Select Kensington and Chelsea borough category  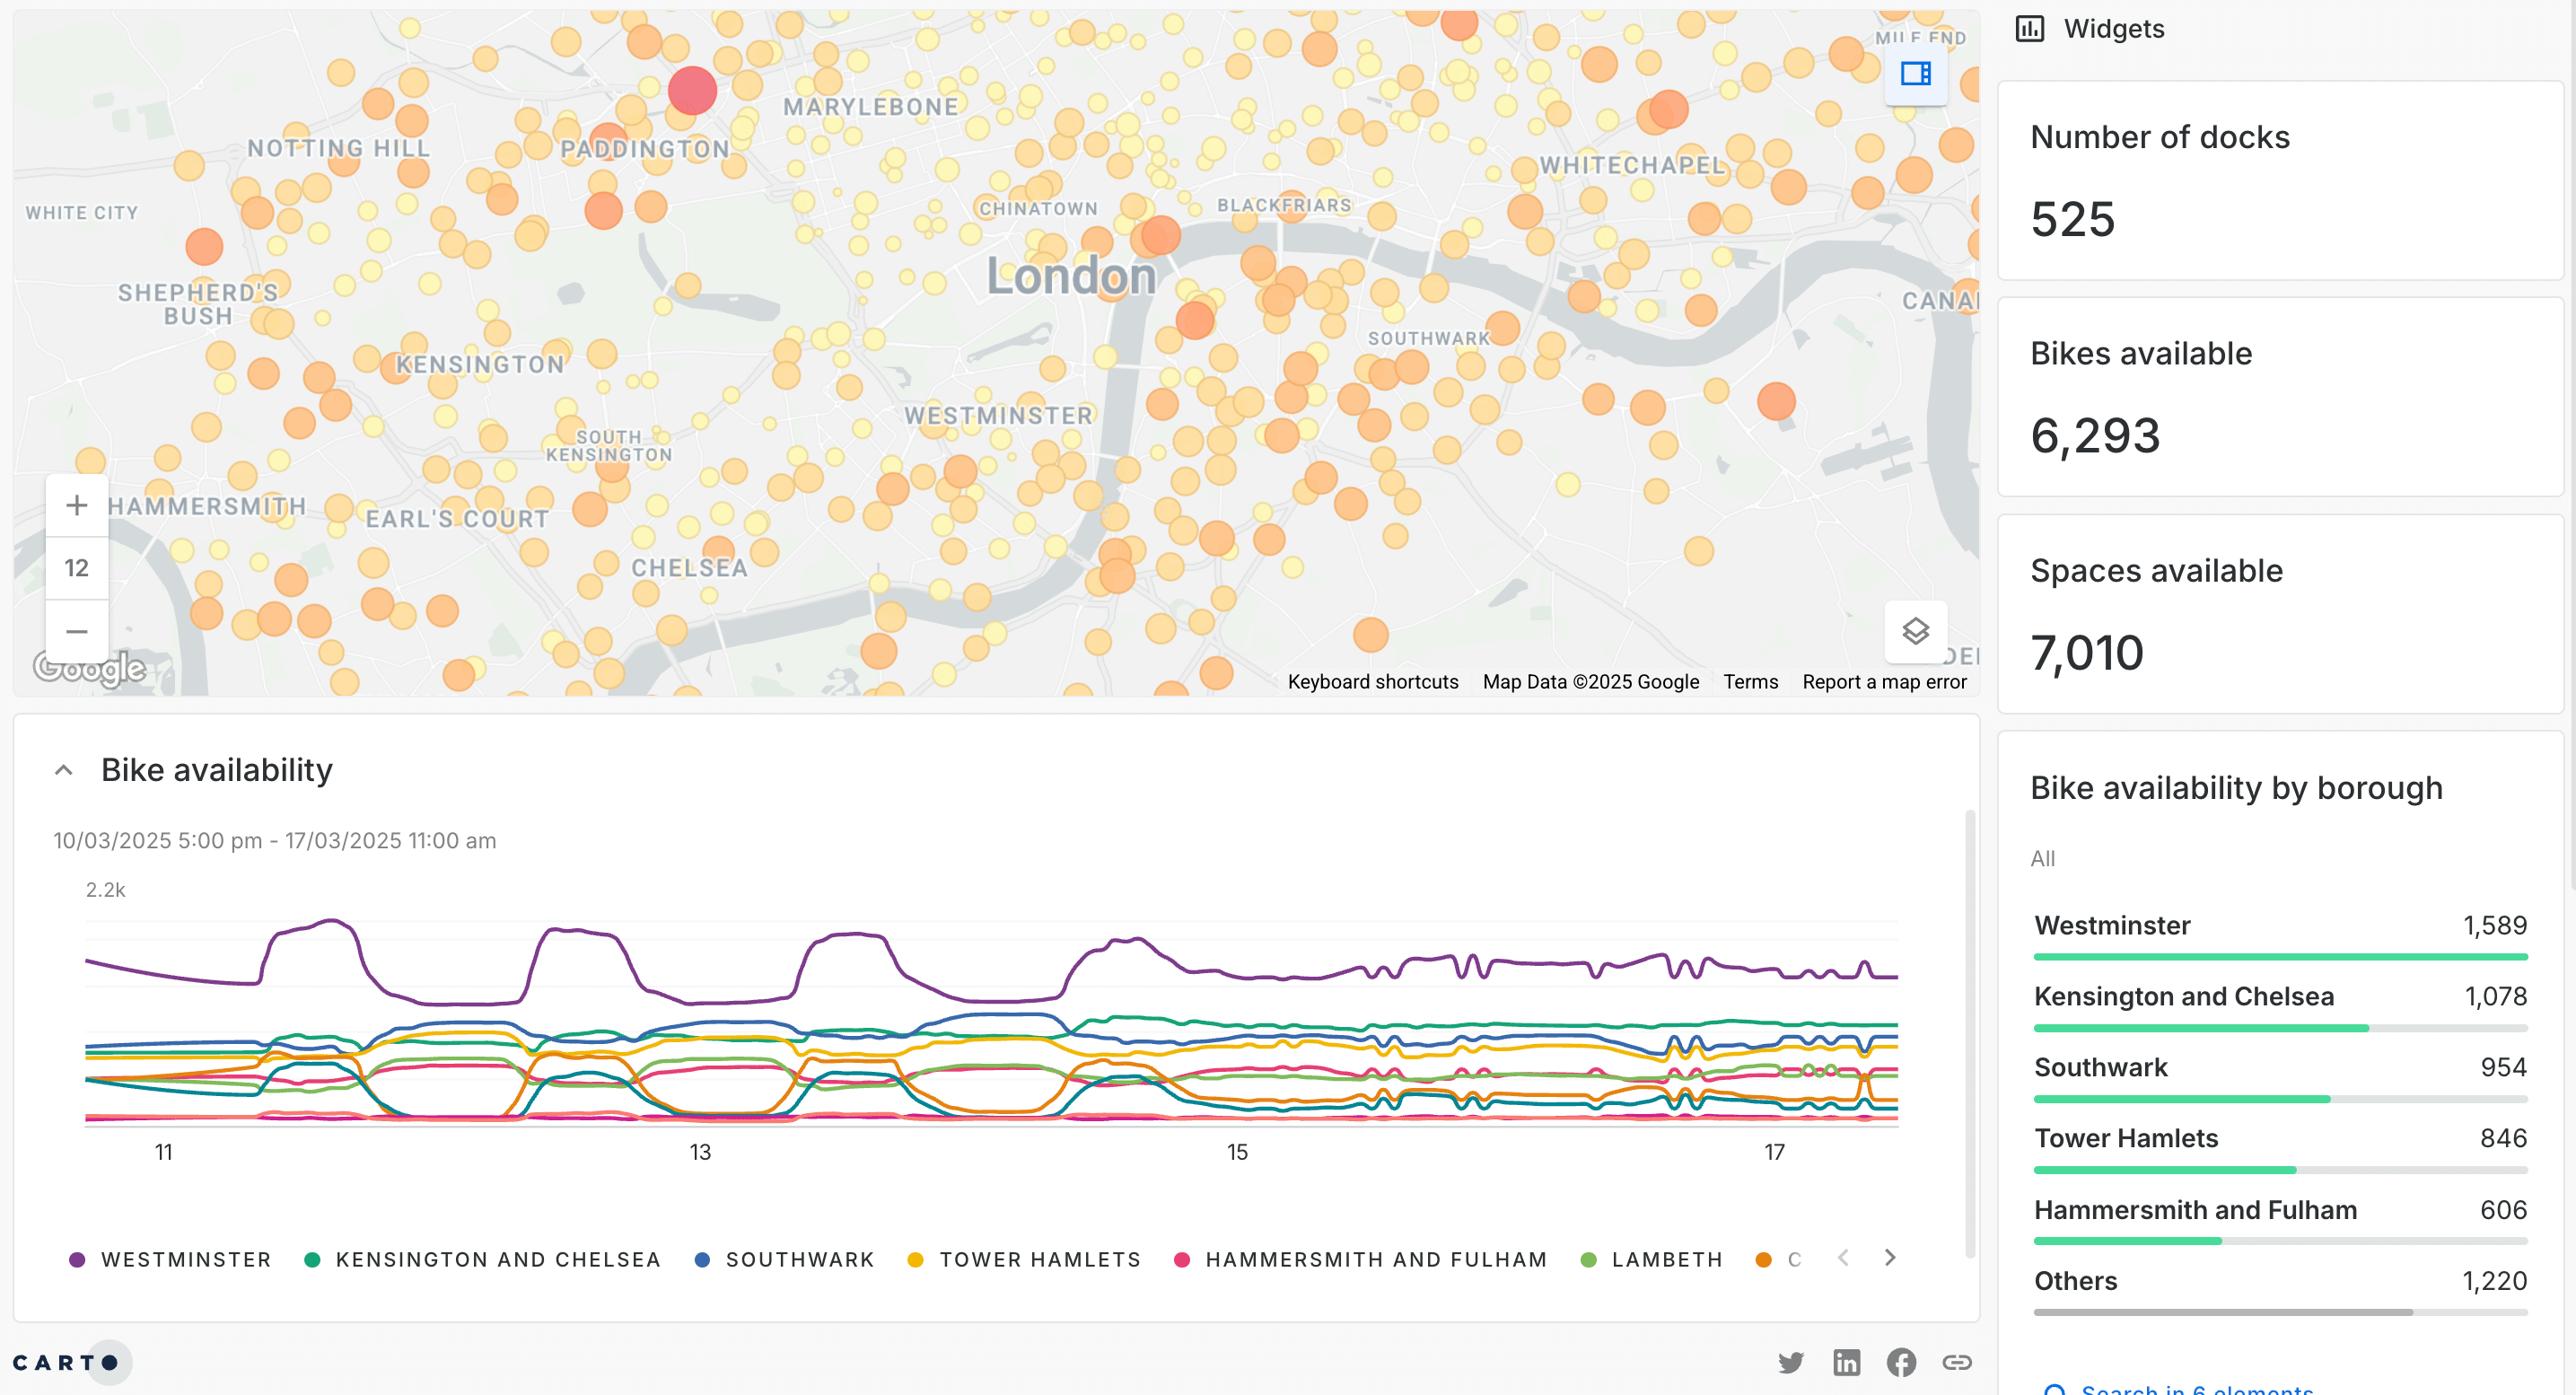(x=2183, y=996)
